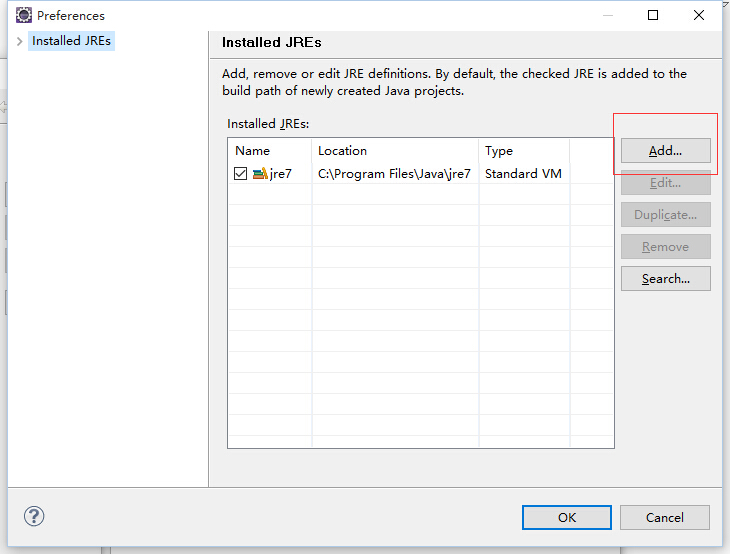Screen dimensions: 730x554
Task: Click the Standard VM type cell
Action: pos(523,174)
